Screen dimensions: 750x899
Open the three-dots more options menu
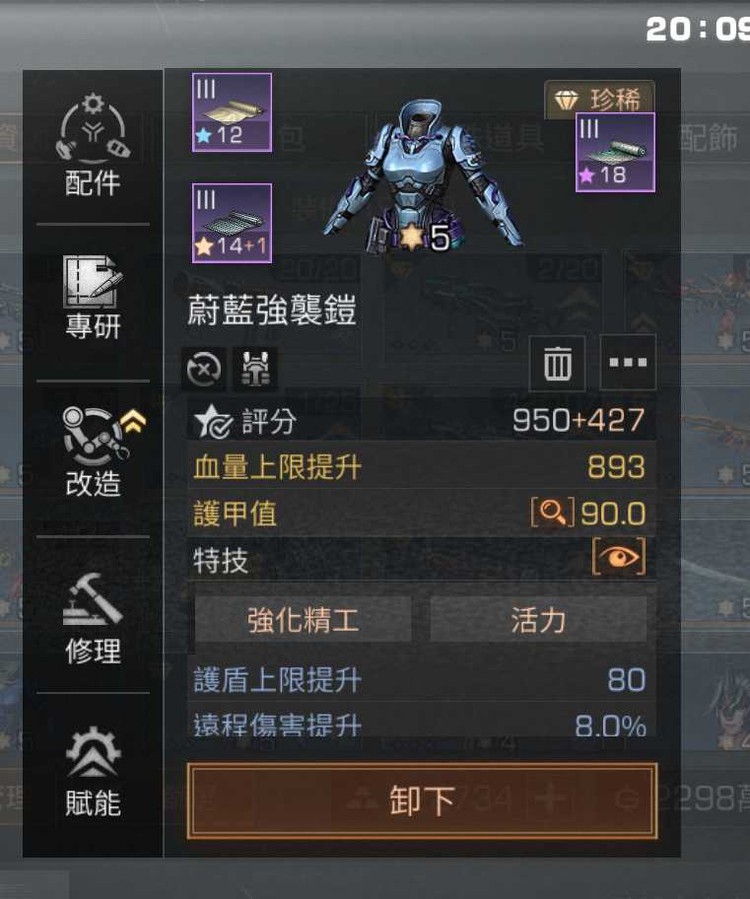click(627, 363)
